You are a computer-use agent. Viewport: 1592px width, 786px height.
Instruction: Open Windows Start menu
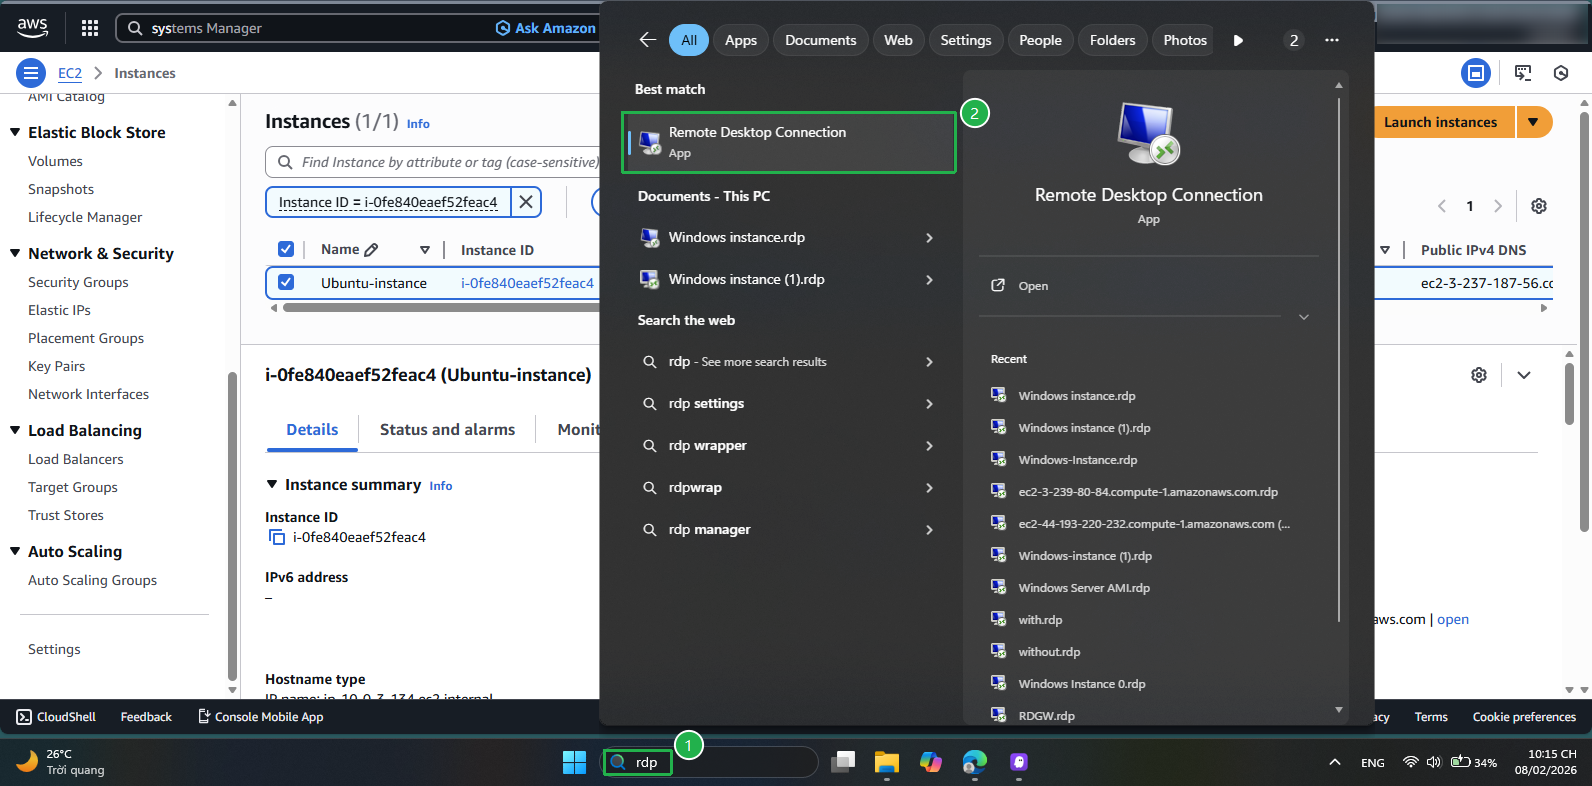pyautogui.click(x=575, y=762)
